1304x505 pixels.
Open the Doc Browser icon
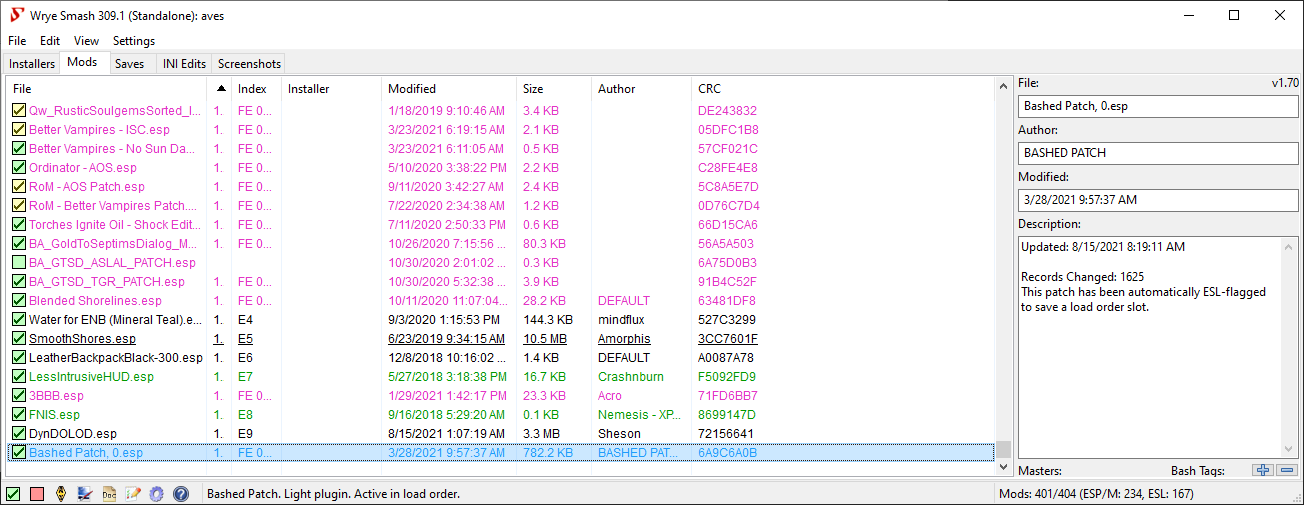(109, 494)
